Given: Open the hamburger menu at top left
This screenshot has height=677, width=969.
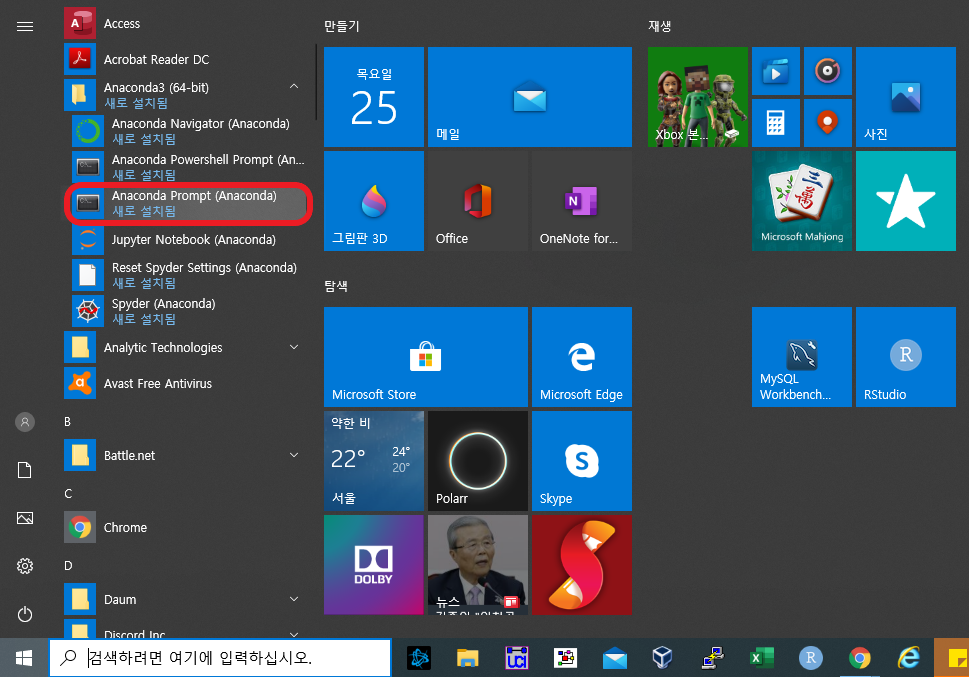Looking at the screenshot, I should [x=25, y=27].
